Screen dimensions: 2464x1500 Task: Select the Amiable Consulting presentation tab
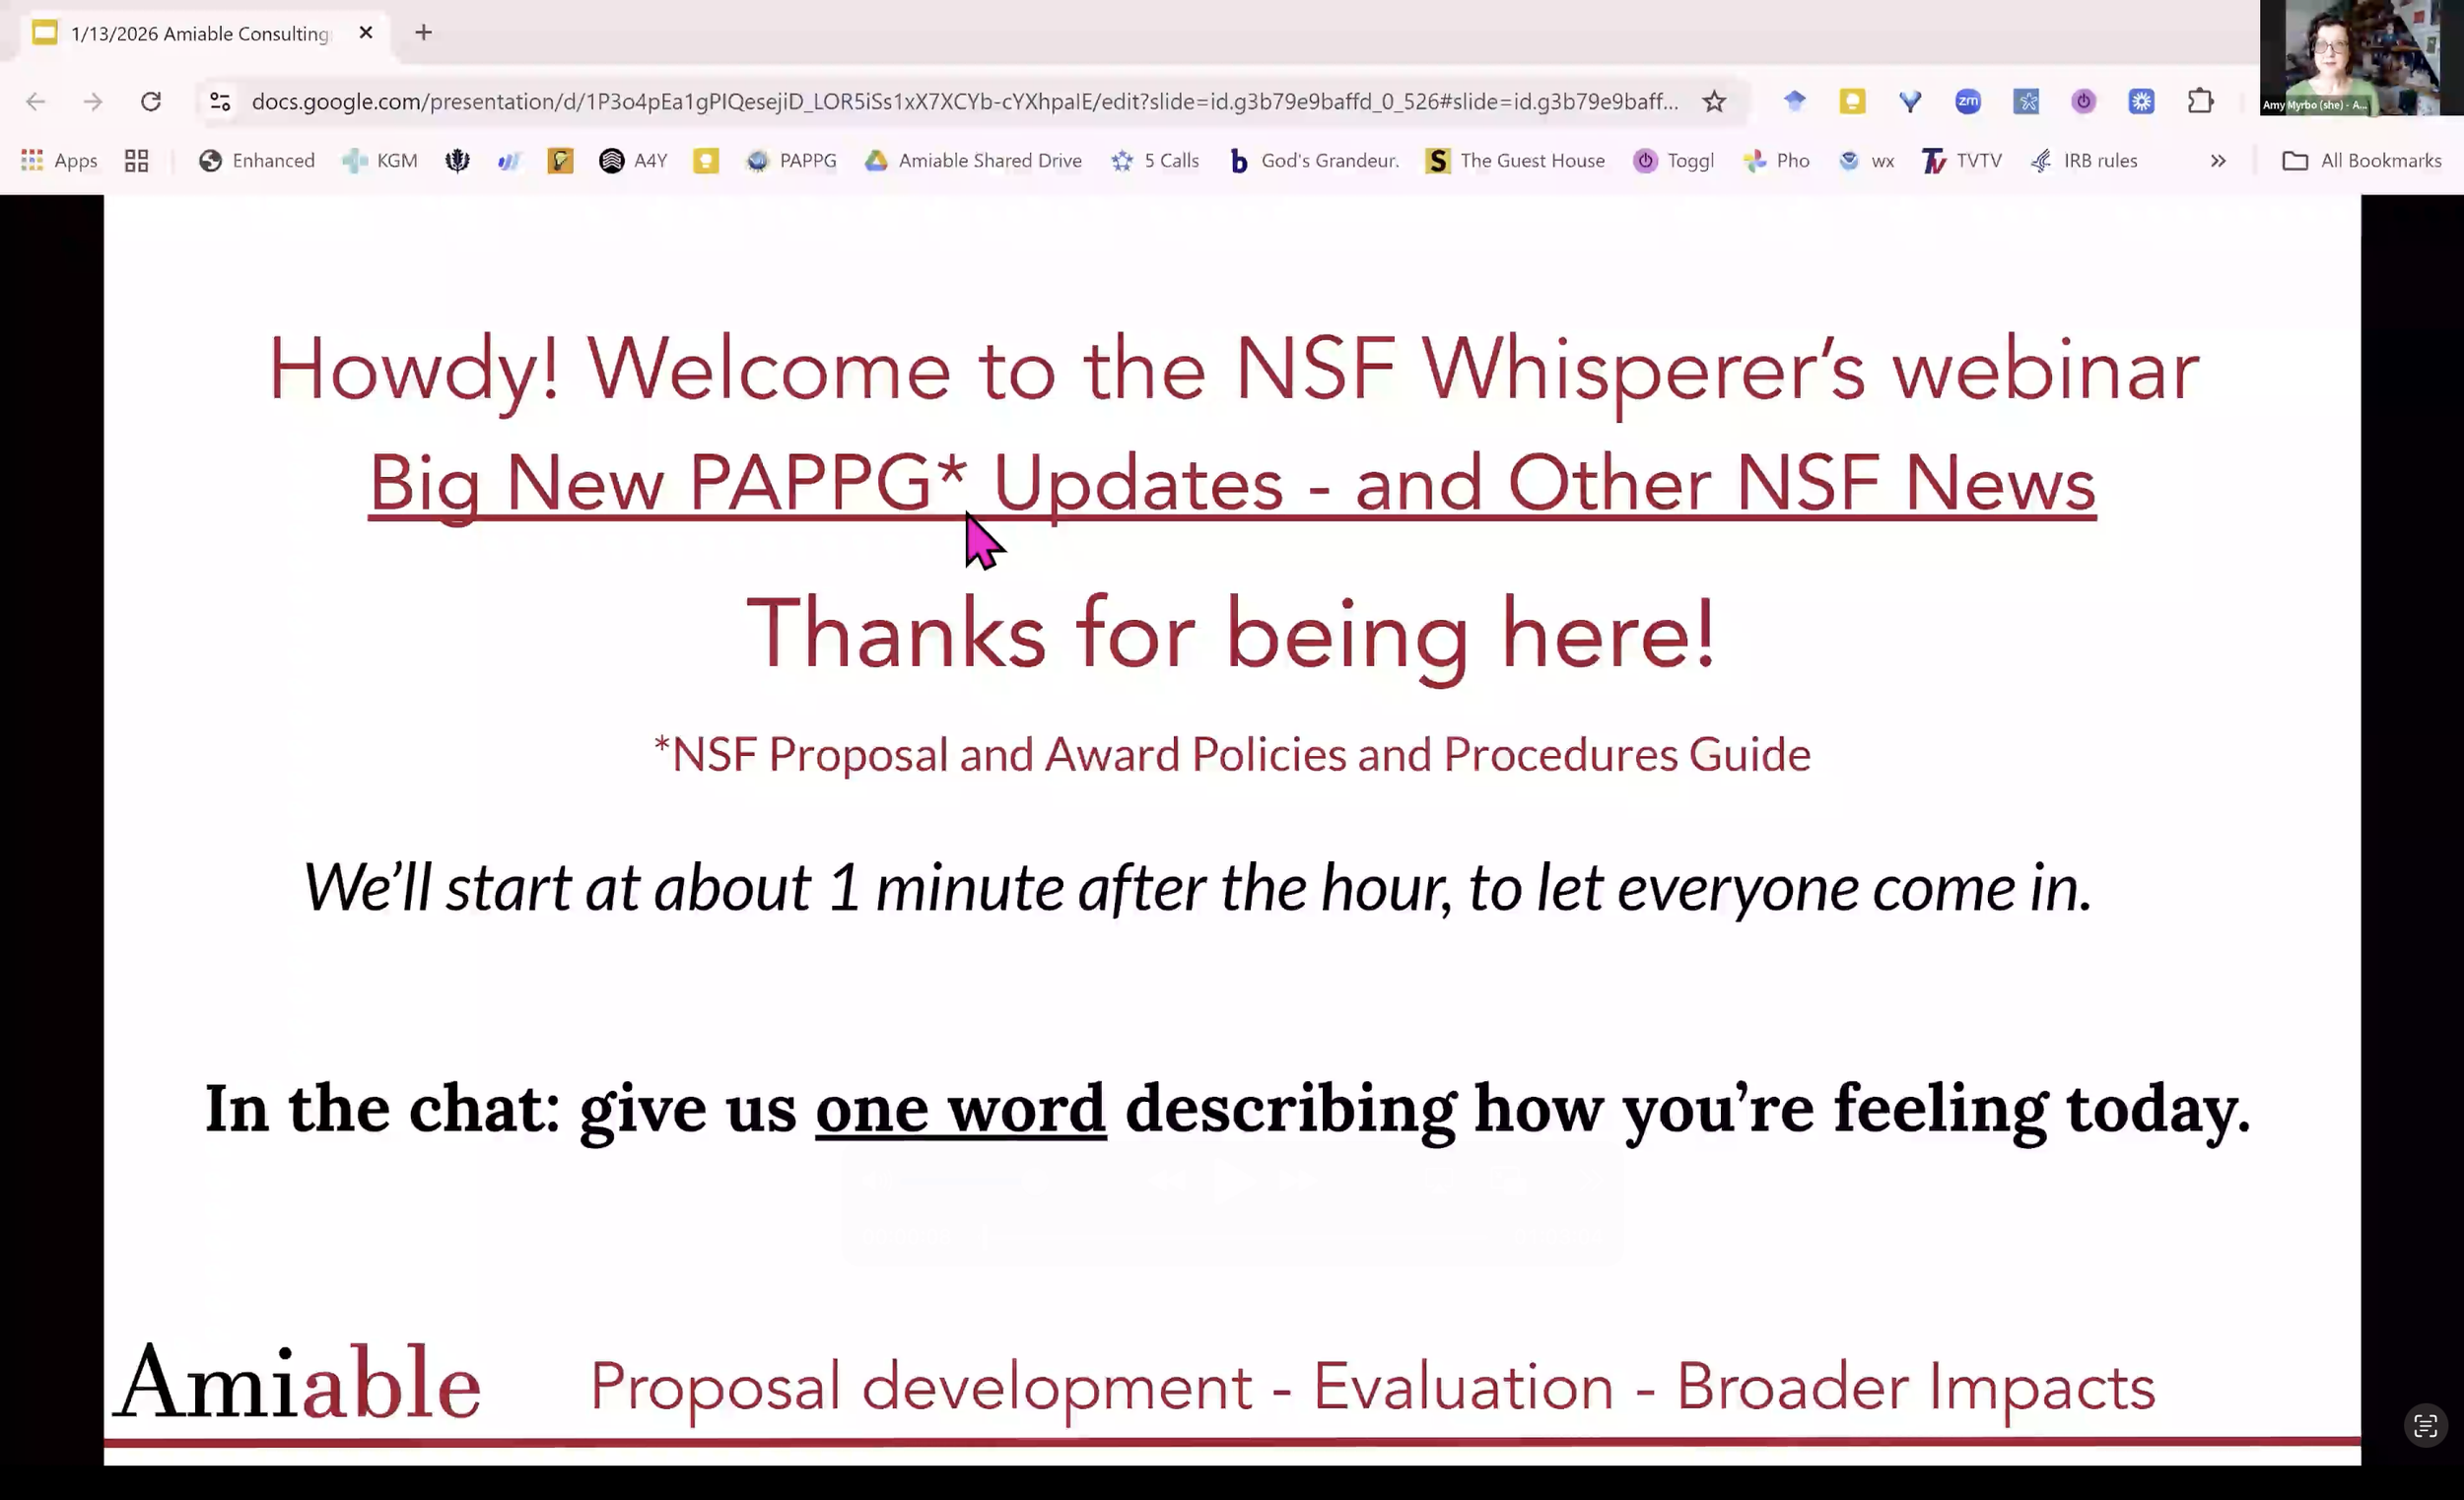coord(200,33)
